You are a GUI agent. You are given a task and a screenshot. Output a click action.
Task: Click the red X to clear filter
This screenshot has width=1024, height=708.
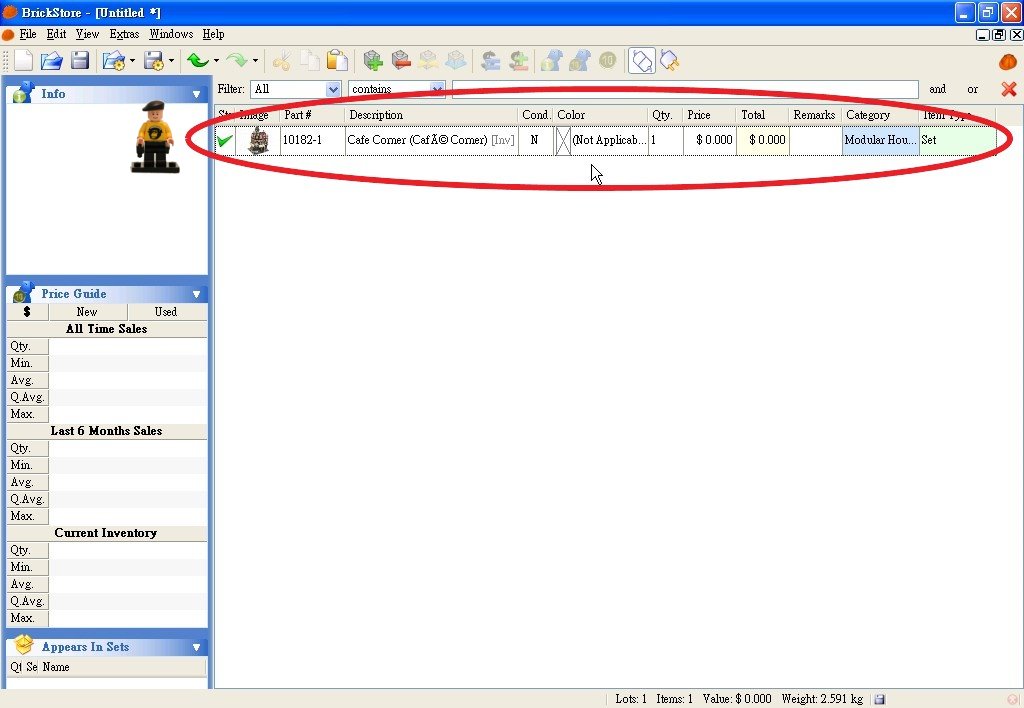point(1008,89)
